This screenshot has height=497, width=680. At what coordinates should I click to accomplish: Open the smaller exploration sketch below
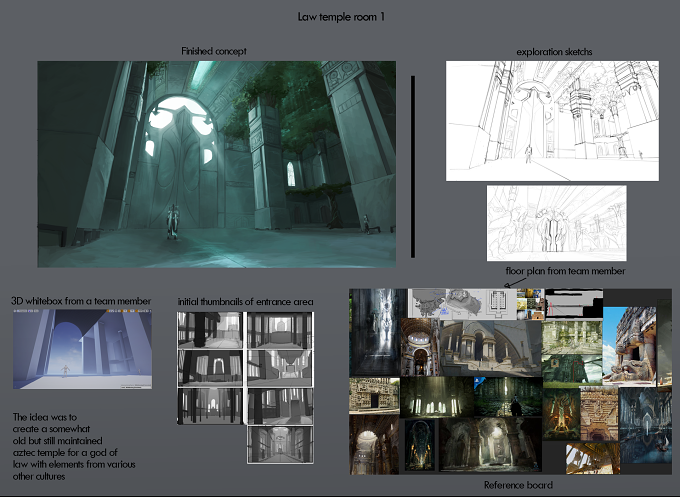tap(556, 223)
